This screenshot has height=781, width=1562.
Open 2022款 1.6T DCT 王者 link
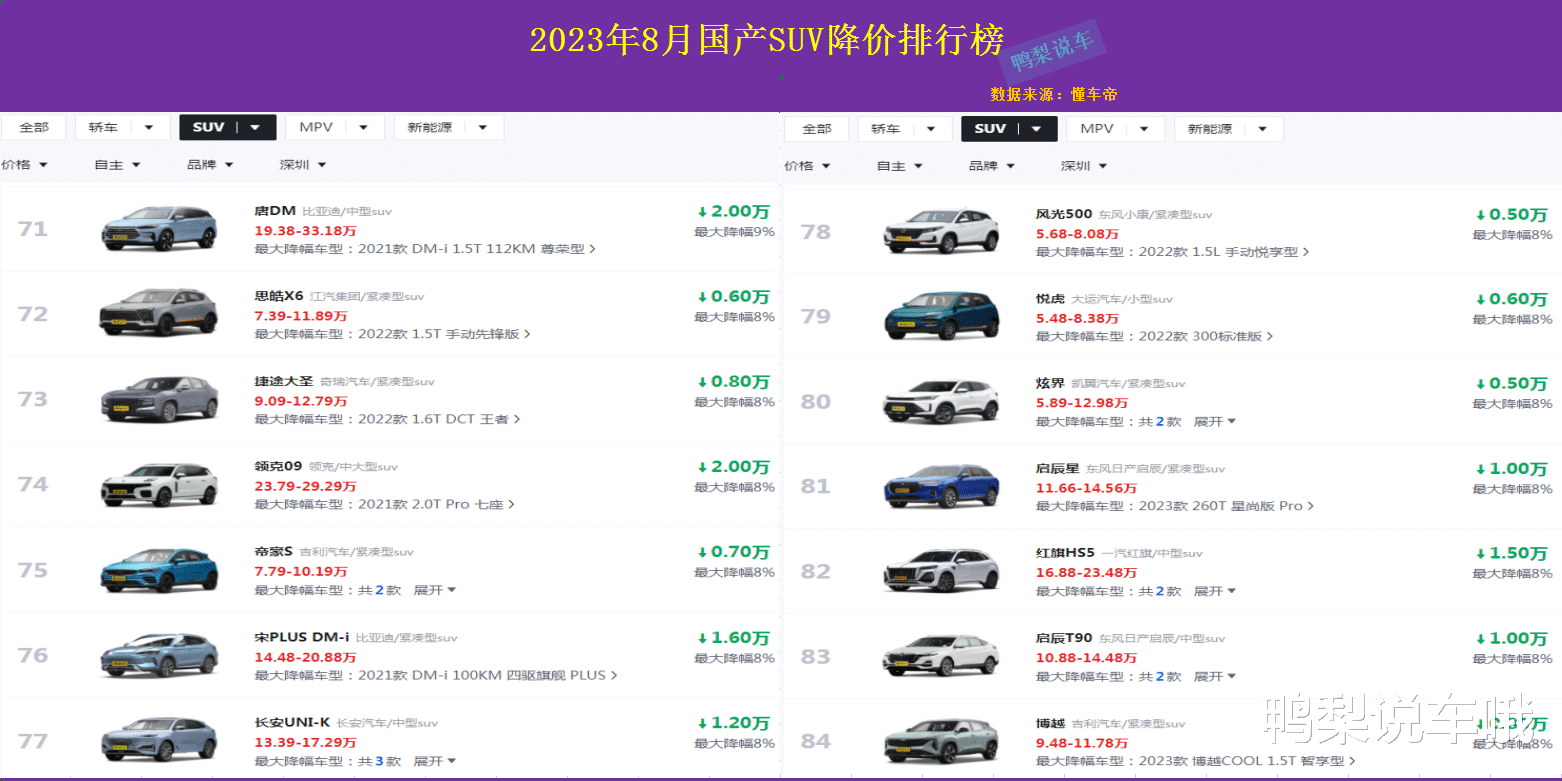coord(440,419)
